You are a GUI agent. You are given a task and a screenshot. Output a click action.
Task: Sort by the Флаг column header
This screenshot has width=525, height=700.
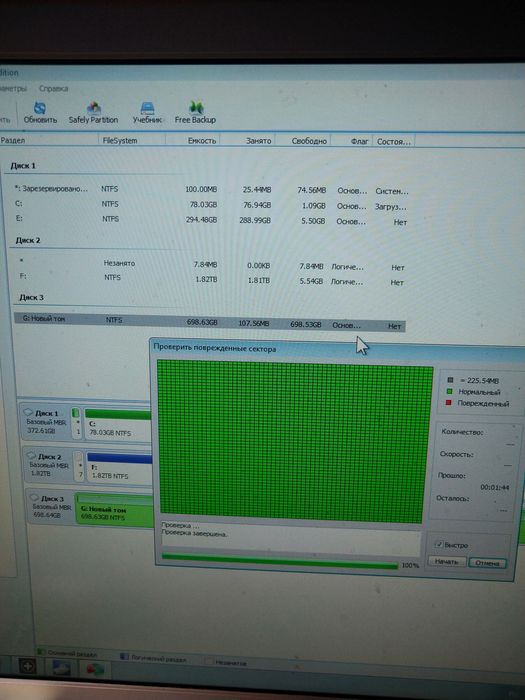[351, 141]
